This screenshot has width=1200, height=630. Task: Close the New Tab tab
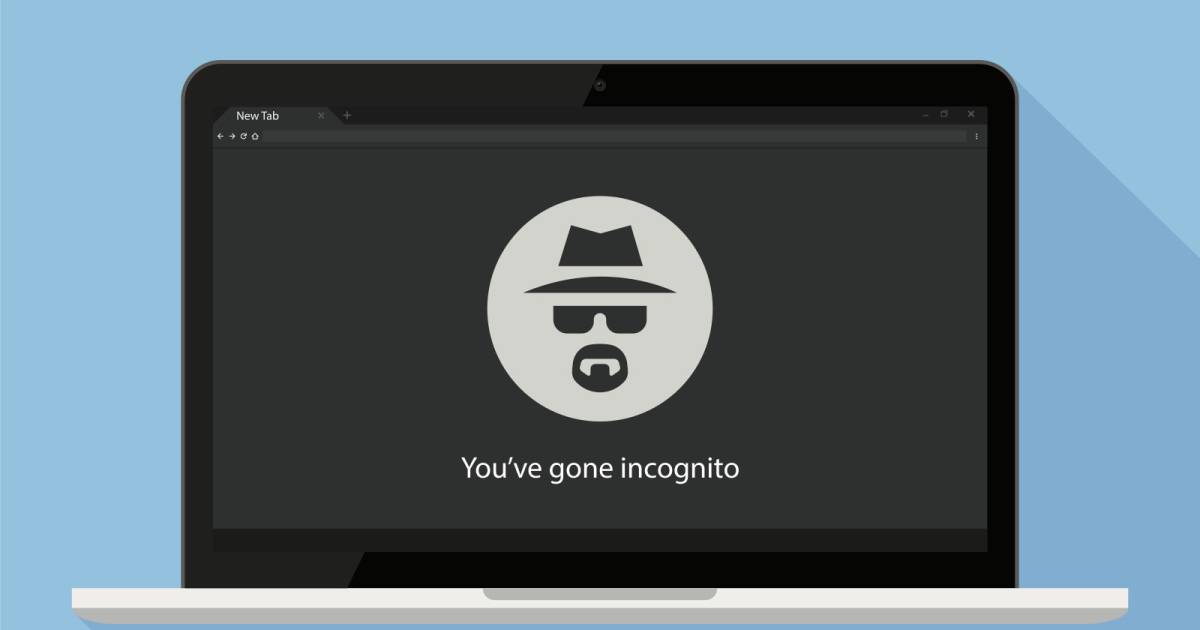321,116
